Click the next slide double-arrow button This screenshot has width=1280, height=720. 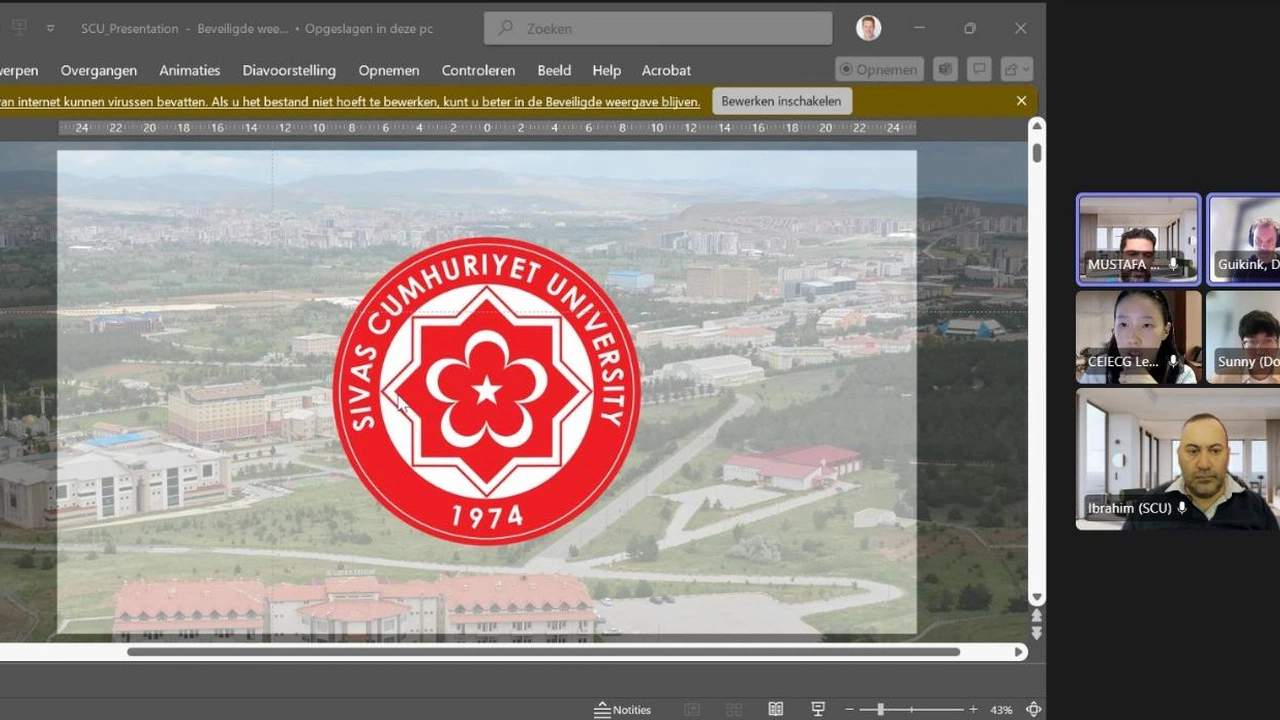click(x=1036, y=633)
